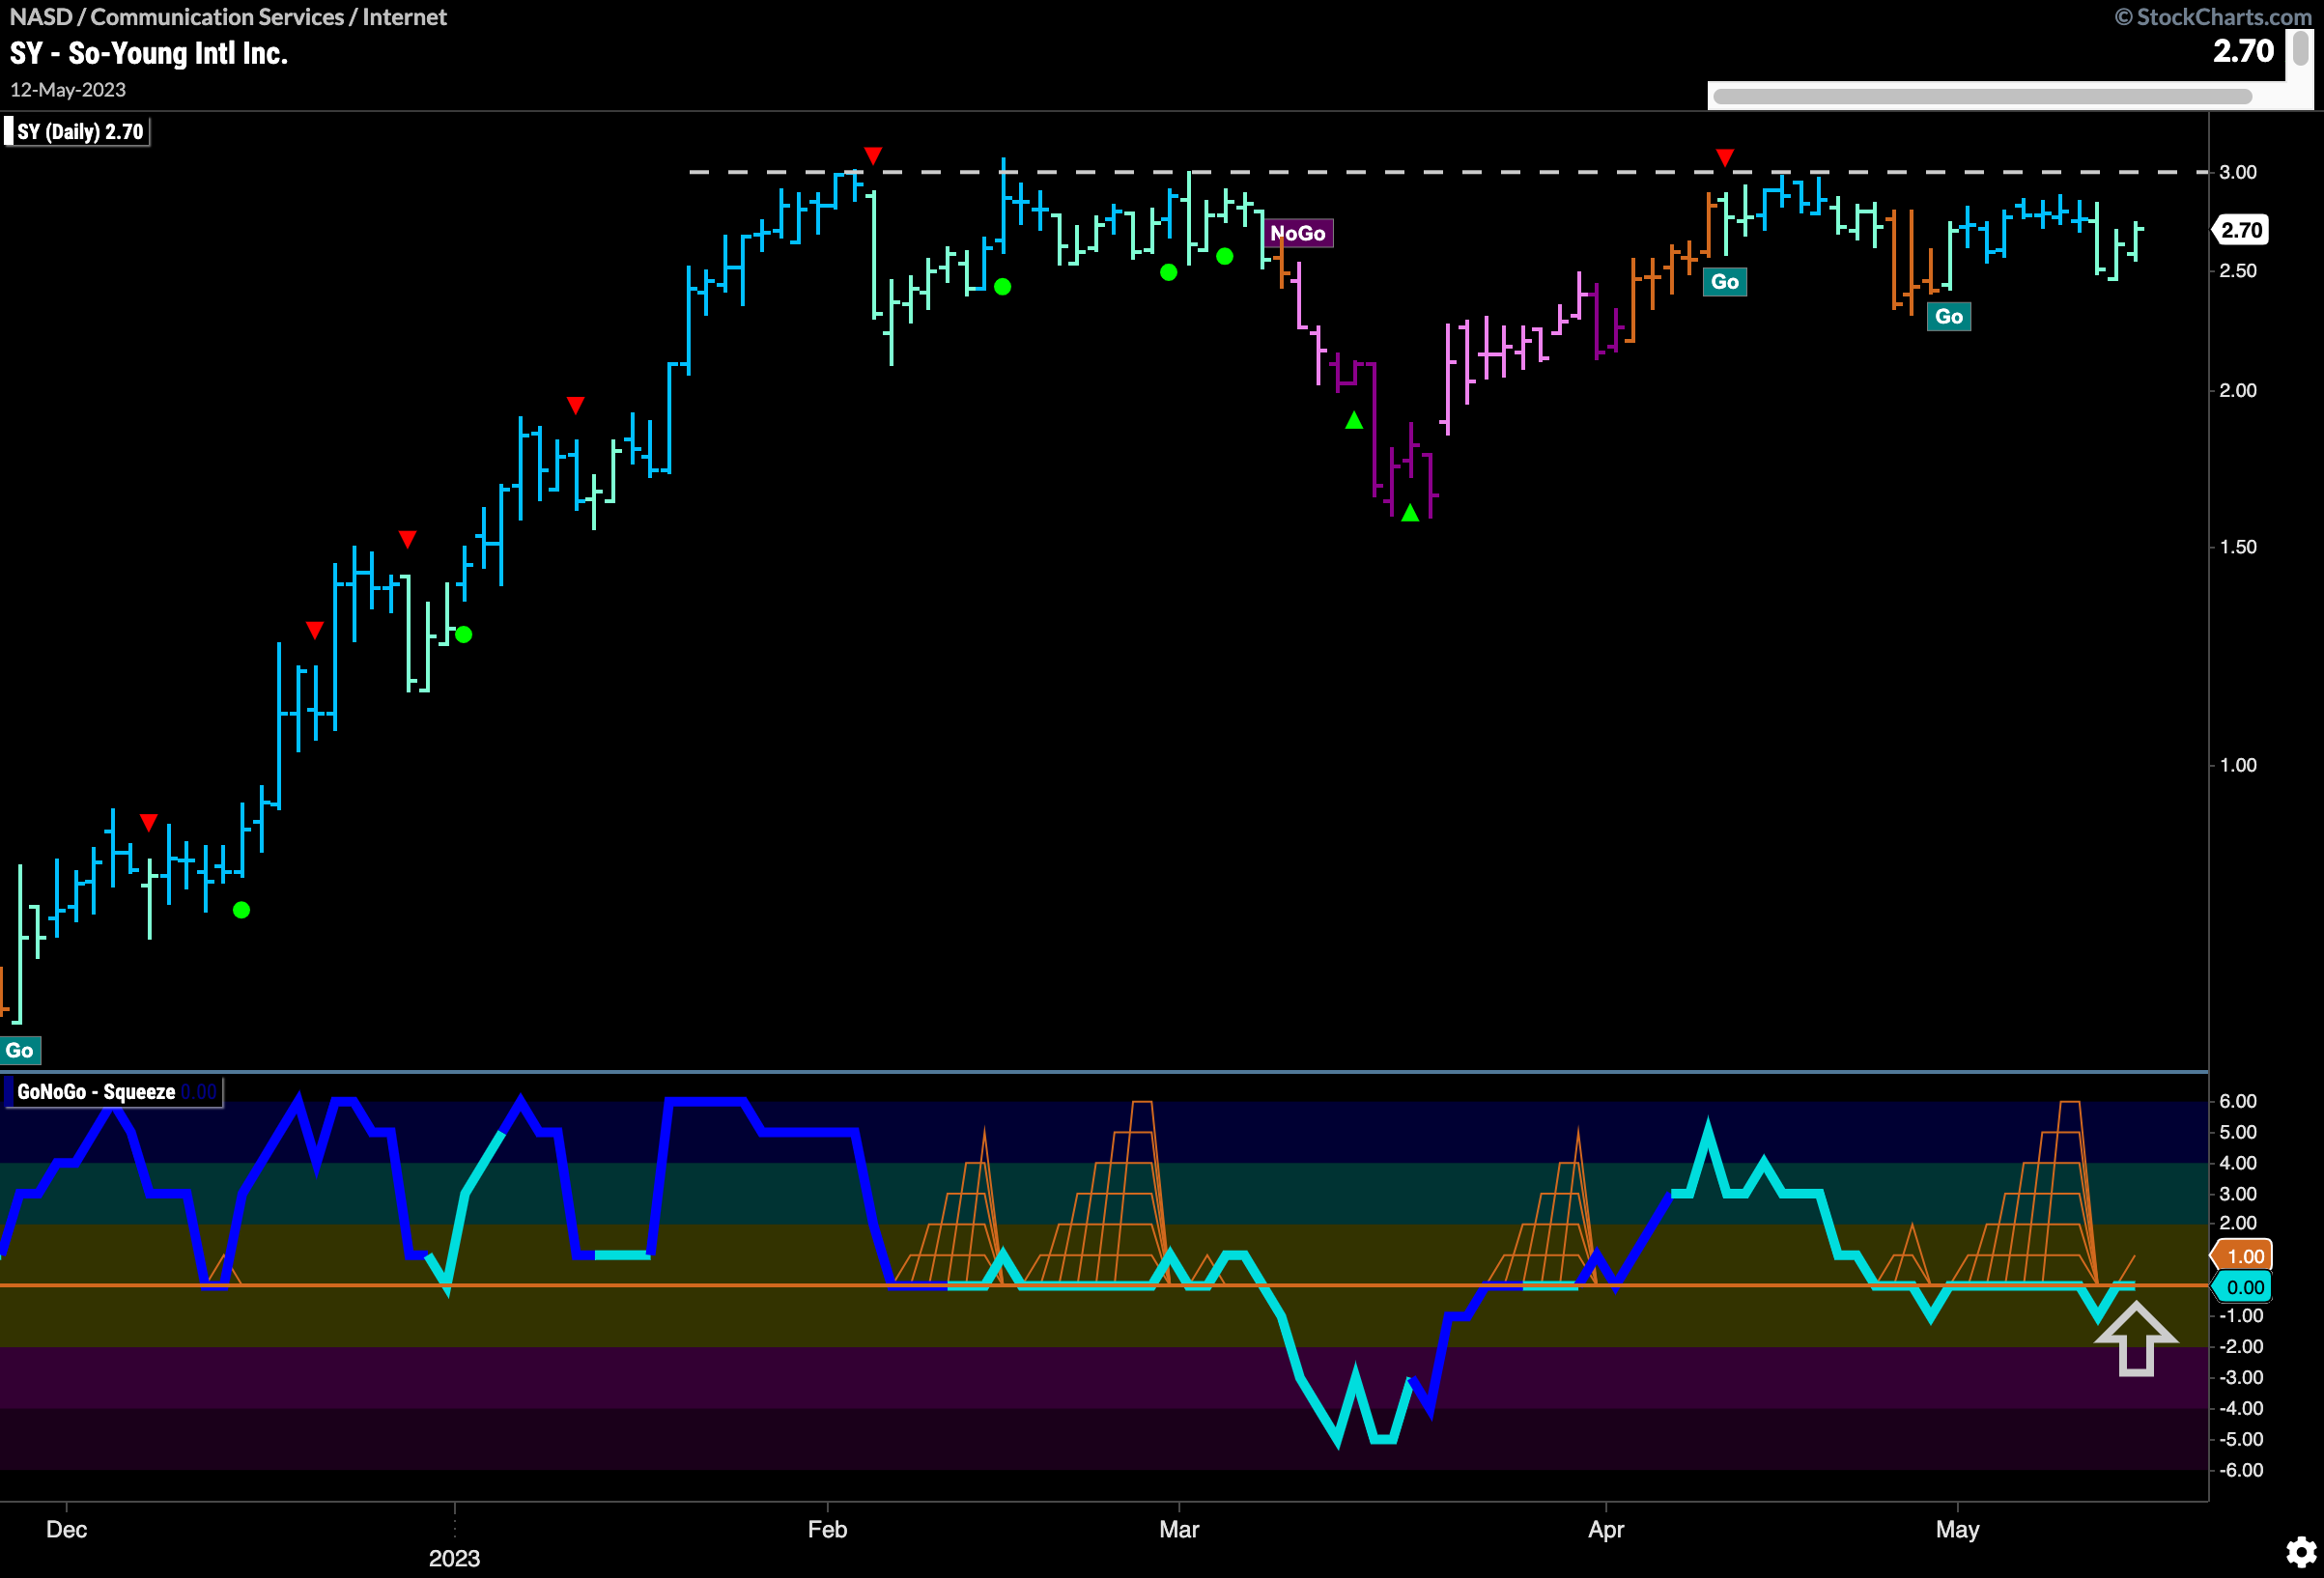Click the horizontal scrollbar in the header

pos(1982,97)
